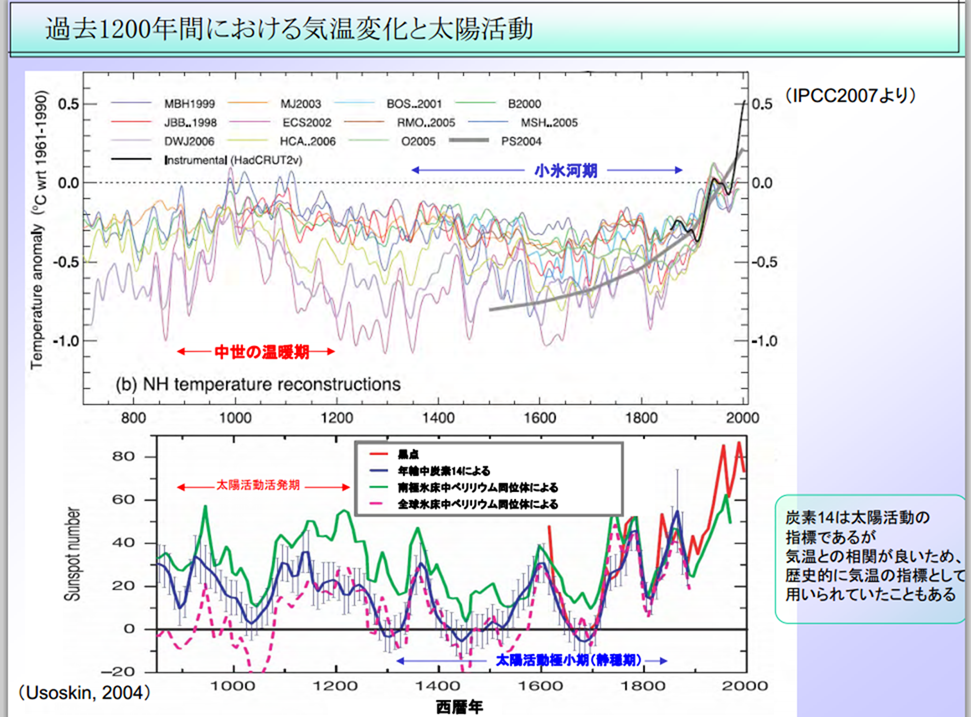The image size is (971, 717).
Task: Click the blue 太陽活動極小期(静穏期) annotation
Action: [x=568, y=661]
